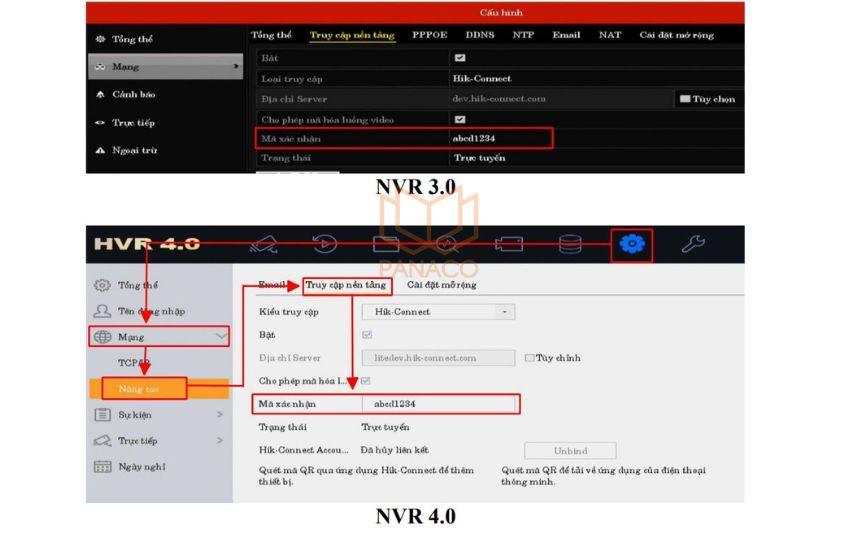The height and width of the screenshot is (533, 850).
Task: Click the Trạng thái Trực tuyến value in NVR 3.0
Action: pyautogui.click(x=480, y=158)
